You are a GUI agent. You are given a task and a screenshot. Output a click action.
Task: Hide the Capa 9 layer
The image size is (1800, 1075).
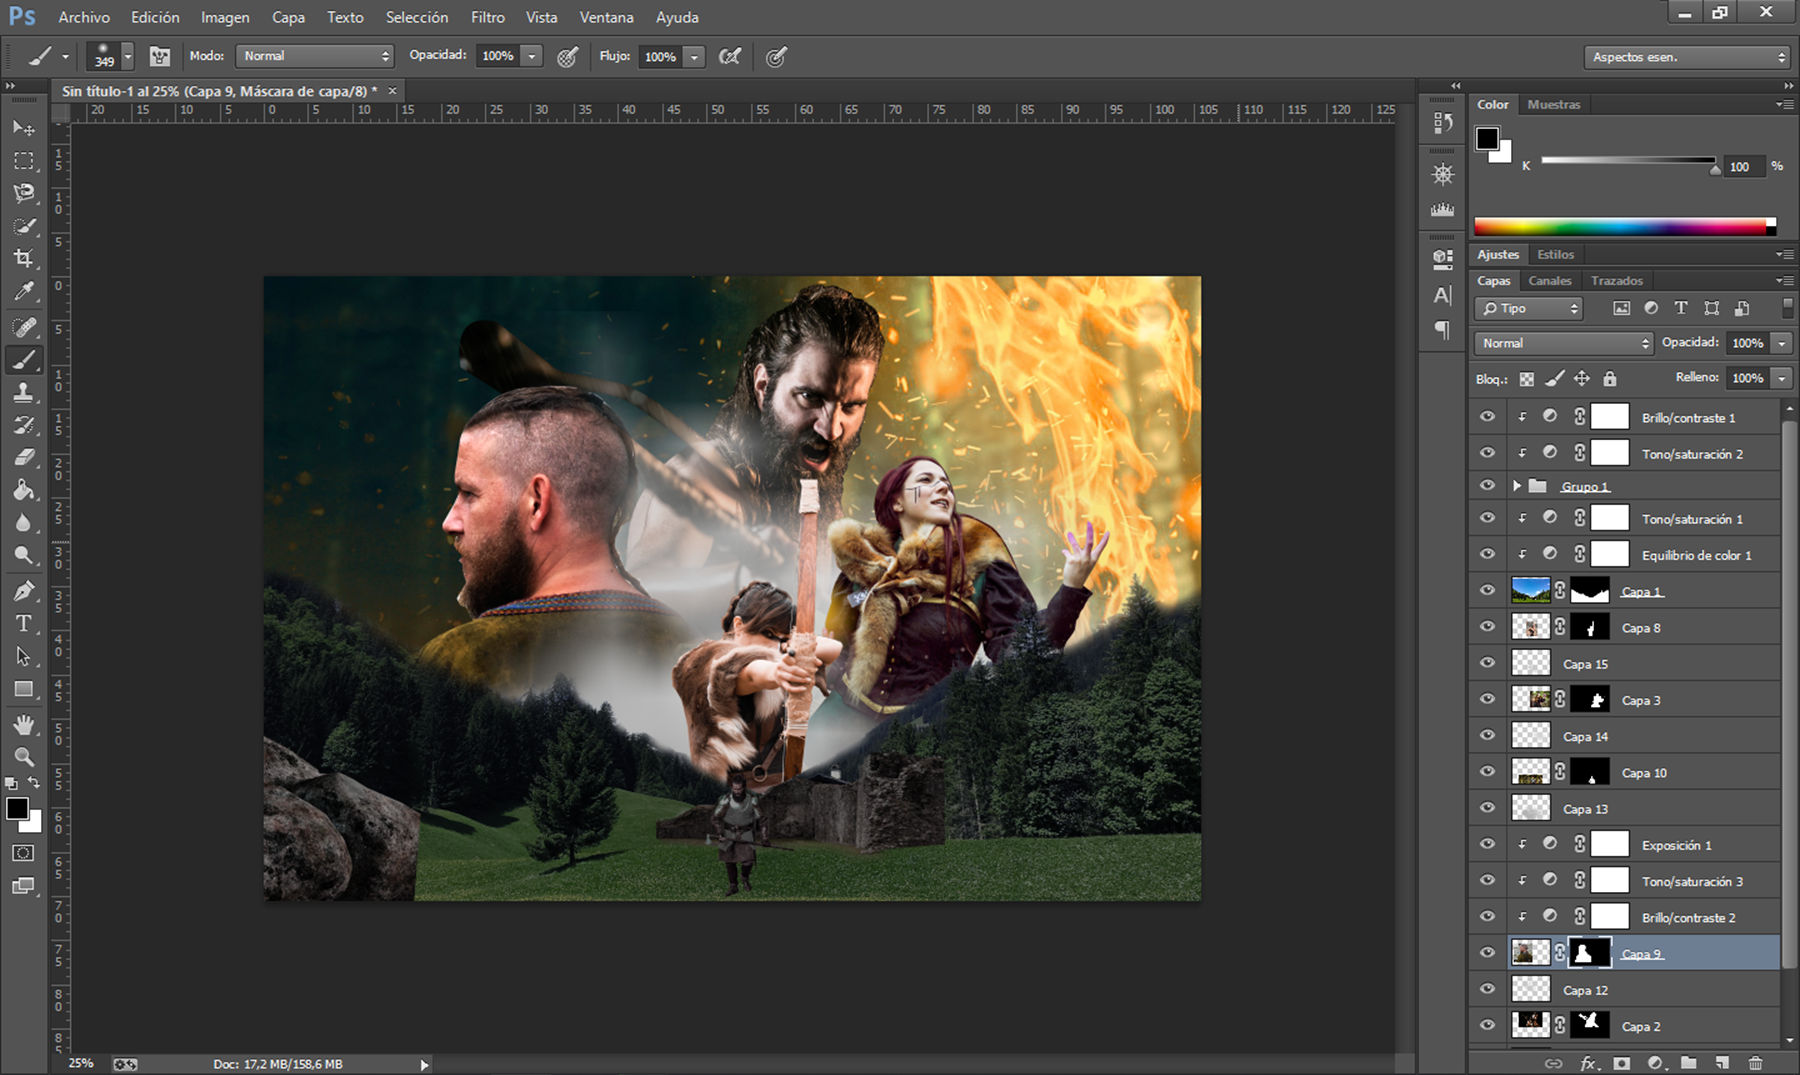[x=1487, y=953]
